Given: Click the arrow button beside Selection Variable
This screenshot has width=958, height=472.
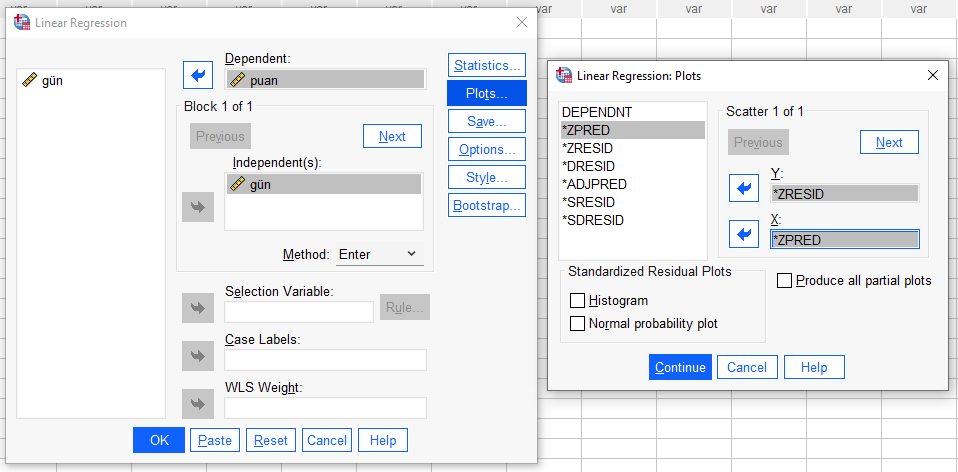Looking at the screenshot, I should click(198, 307).
